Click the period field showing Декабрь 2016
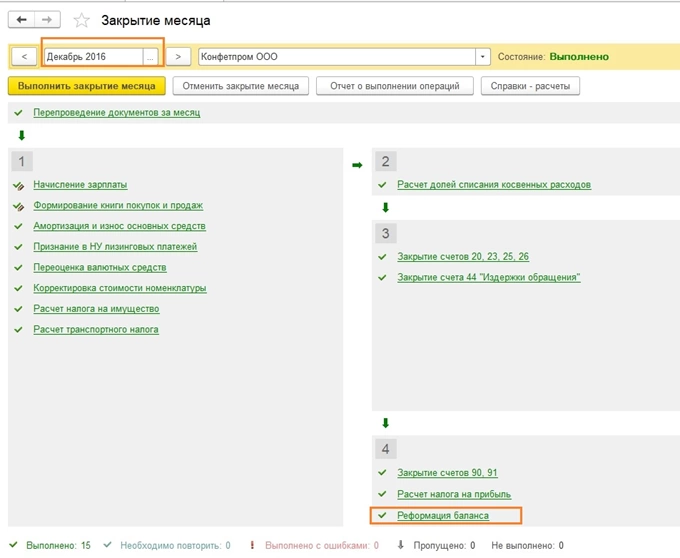 click(93, 57)
